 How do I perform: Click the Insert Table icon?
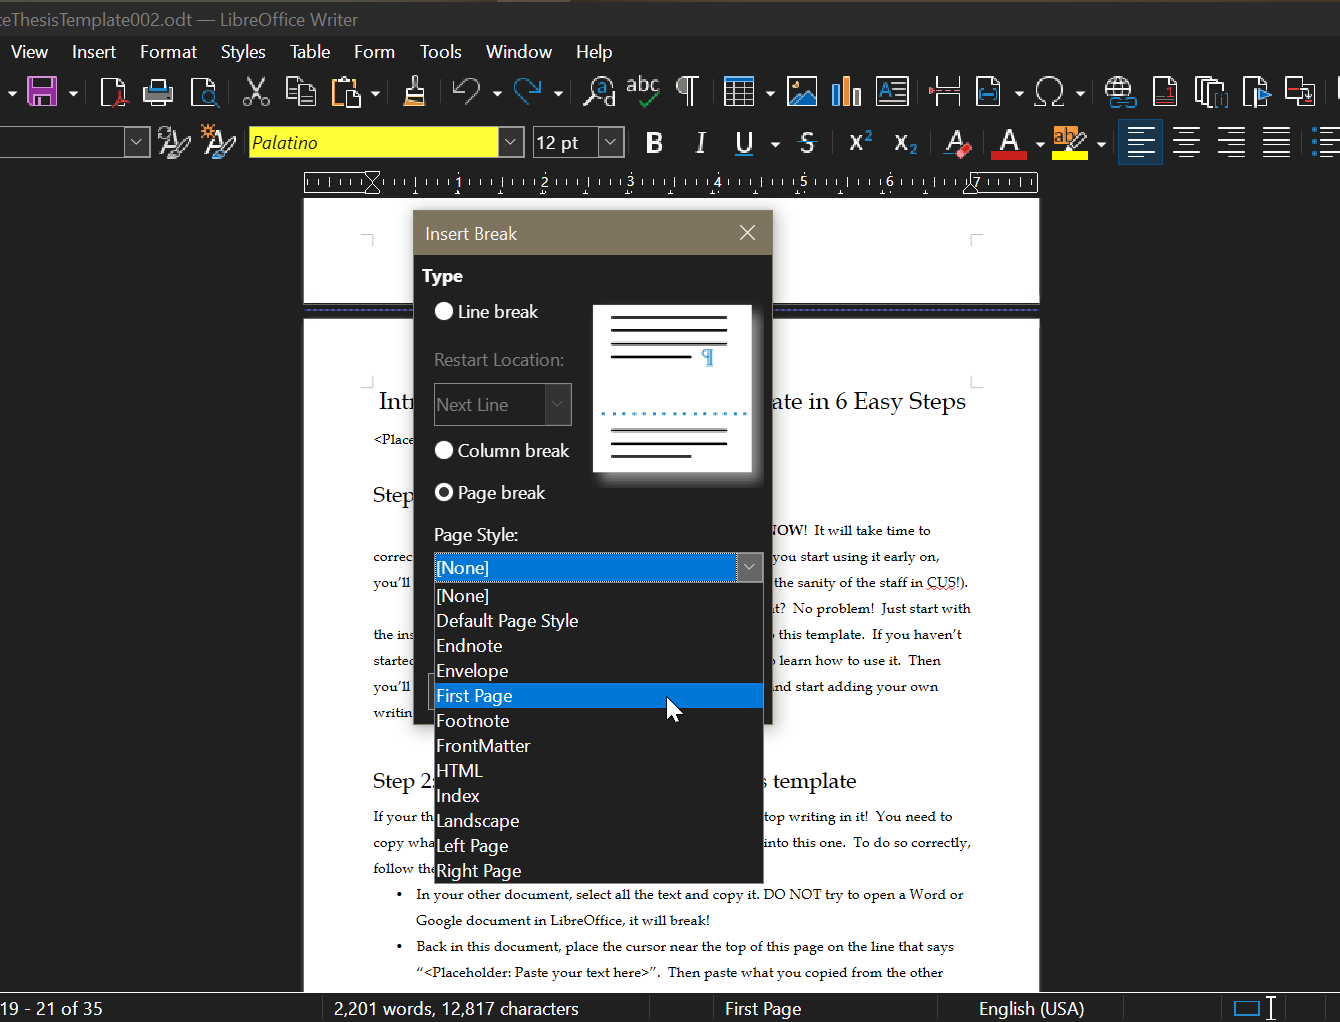(x=739, y=92)
